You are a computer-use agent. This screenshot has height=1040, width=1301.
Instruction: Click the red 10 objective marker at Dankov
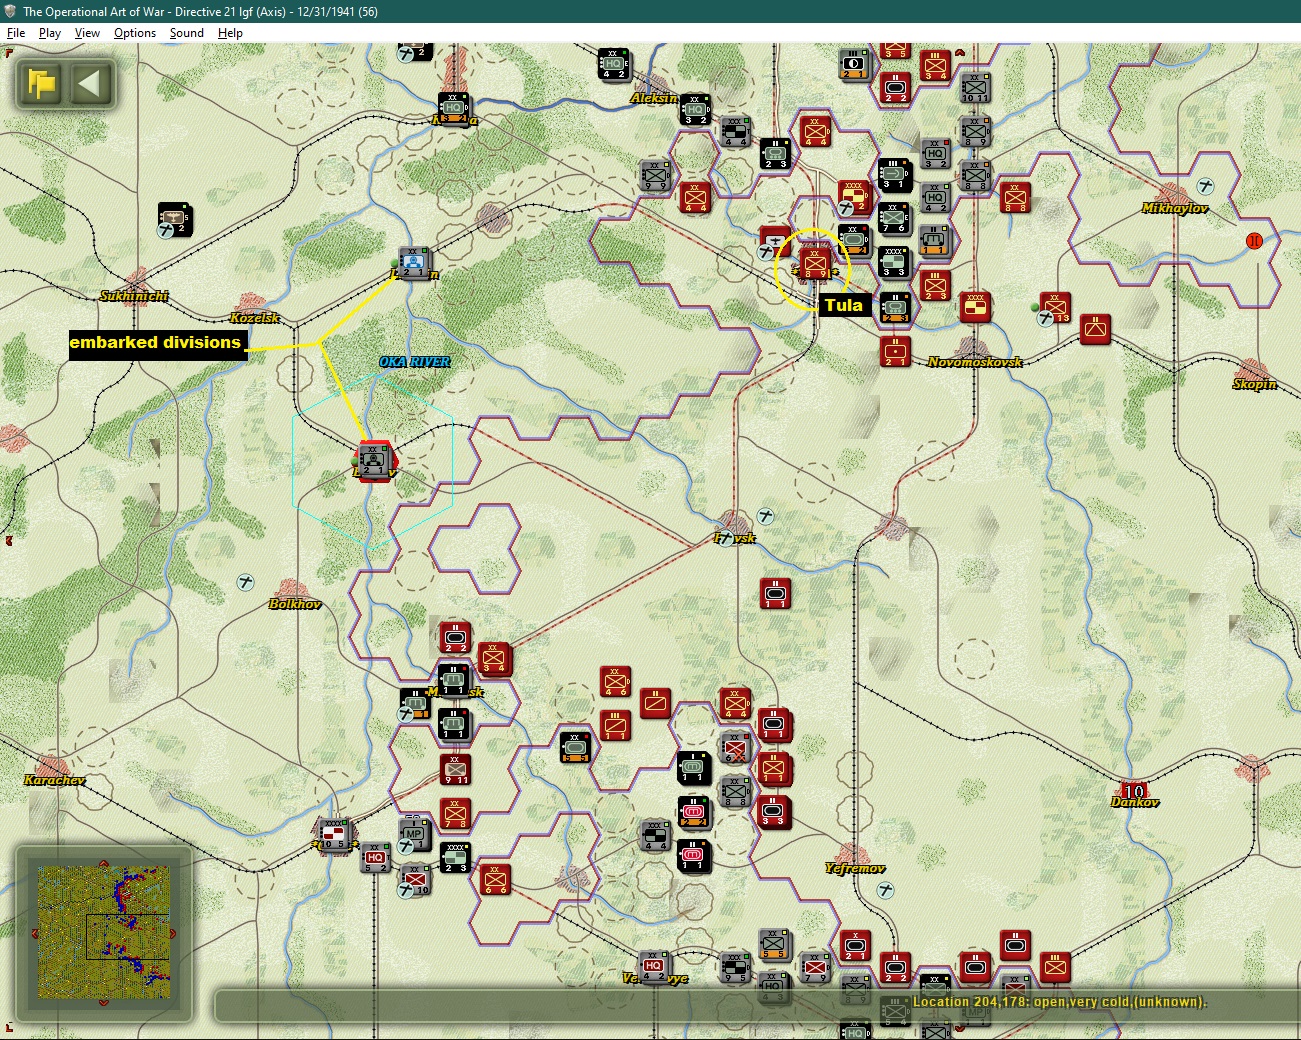coord(1134,791)
